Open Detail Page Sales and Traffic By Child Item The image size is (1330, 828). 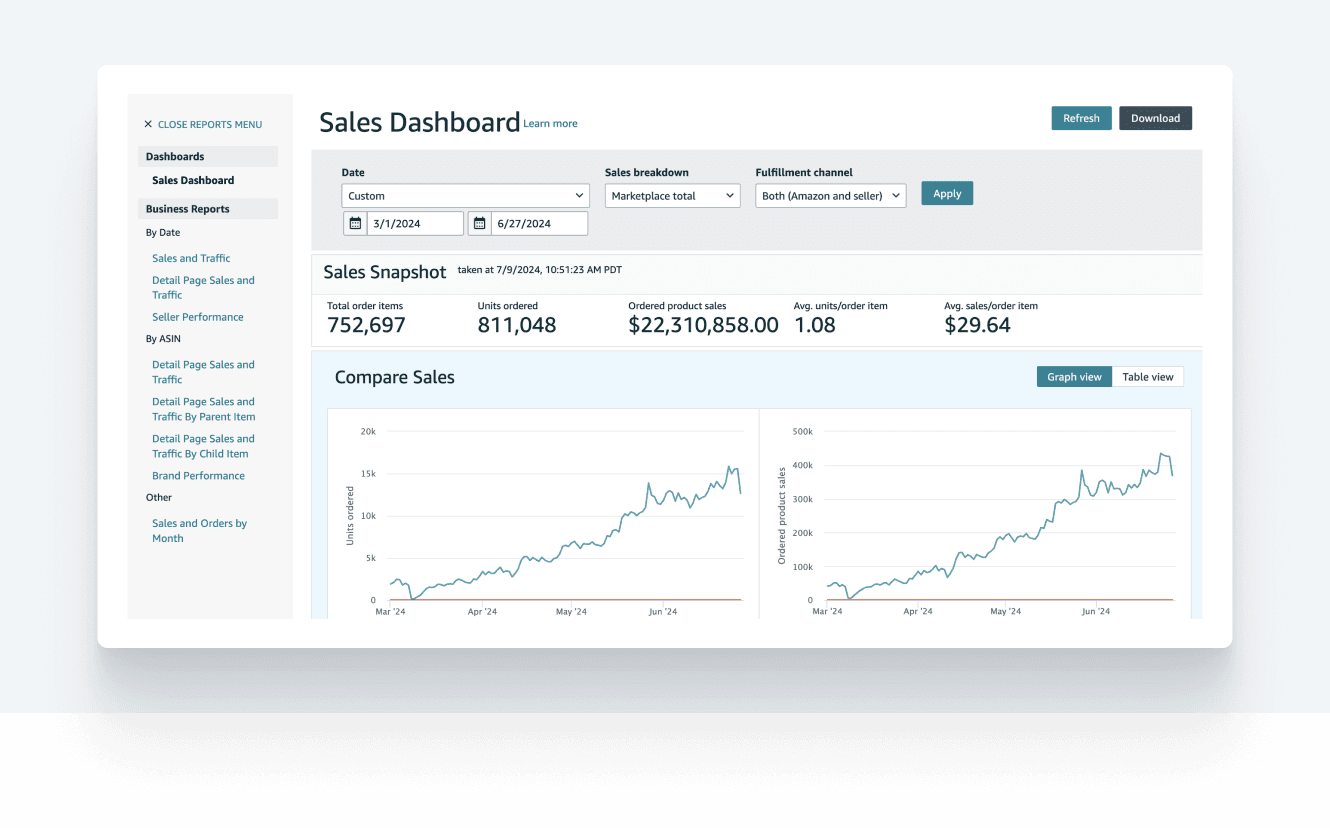203,446
